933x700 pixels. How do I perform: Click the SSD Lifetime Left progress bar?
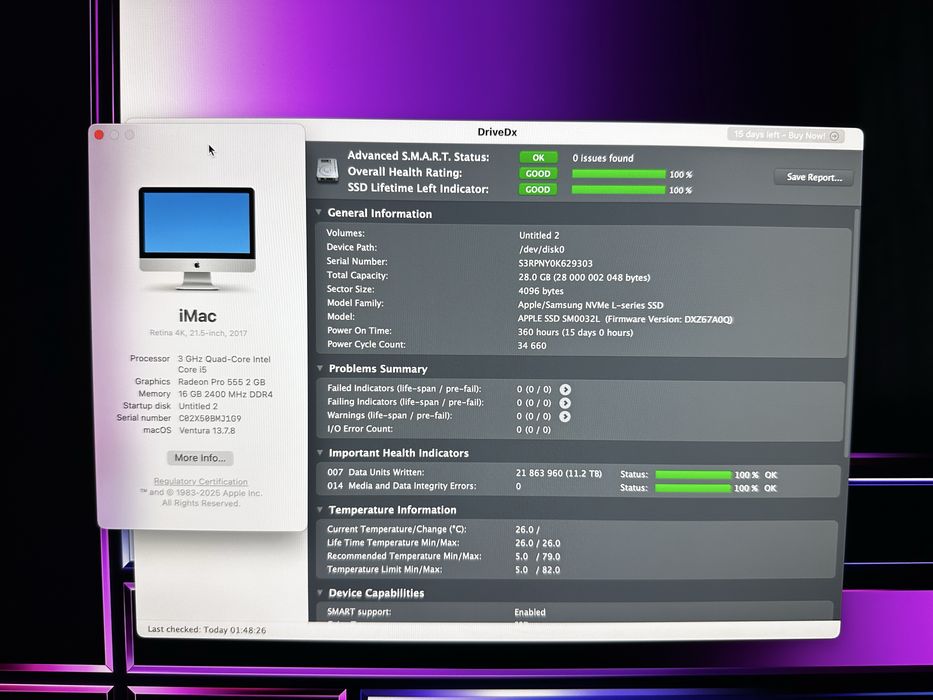tap(619, 190)
